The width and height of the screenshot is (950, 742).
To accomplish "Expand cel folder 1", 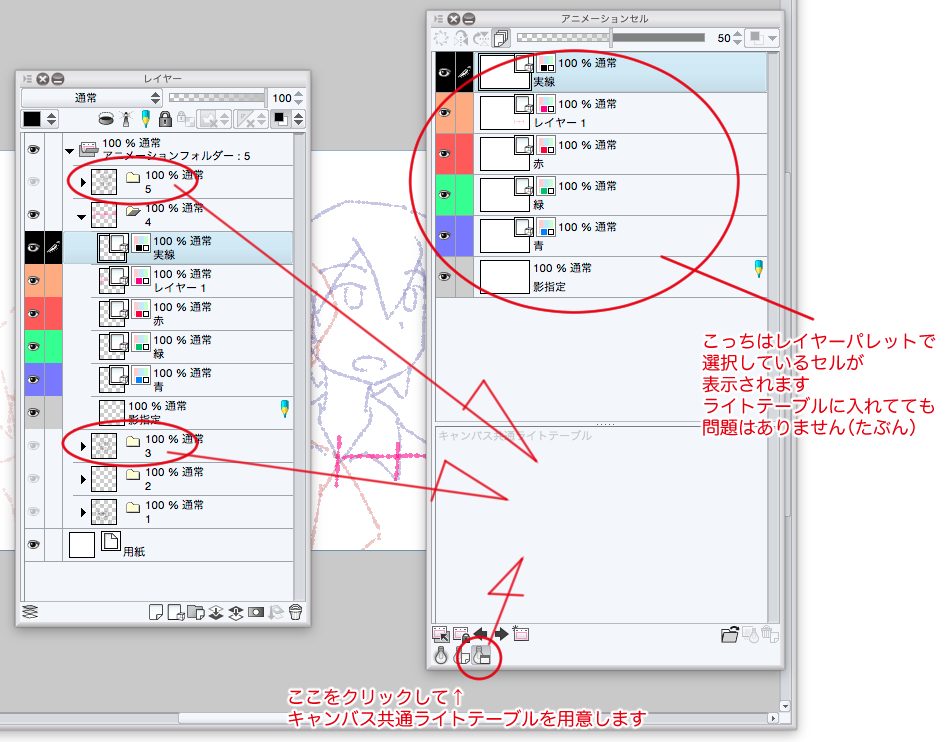I will click(83, 512).
